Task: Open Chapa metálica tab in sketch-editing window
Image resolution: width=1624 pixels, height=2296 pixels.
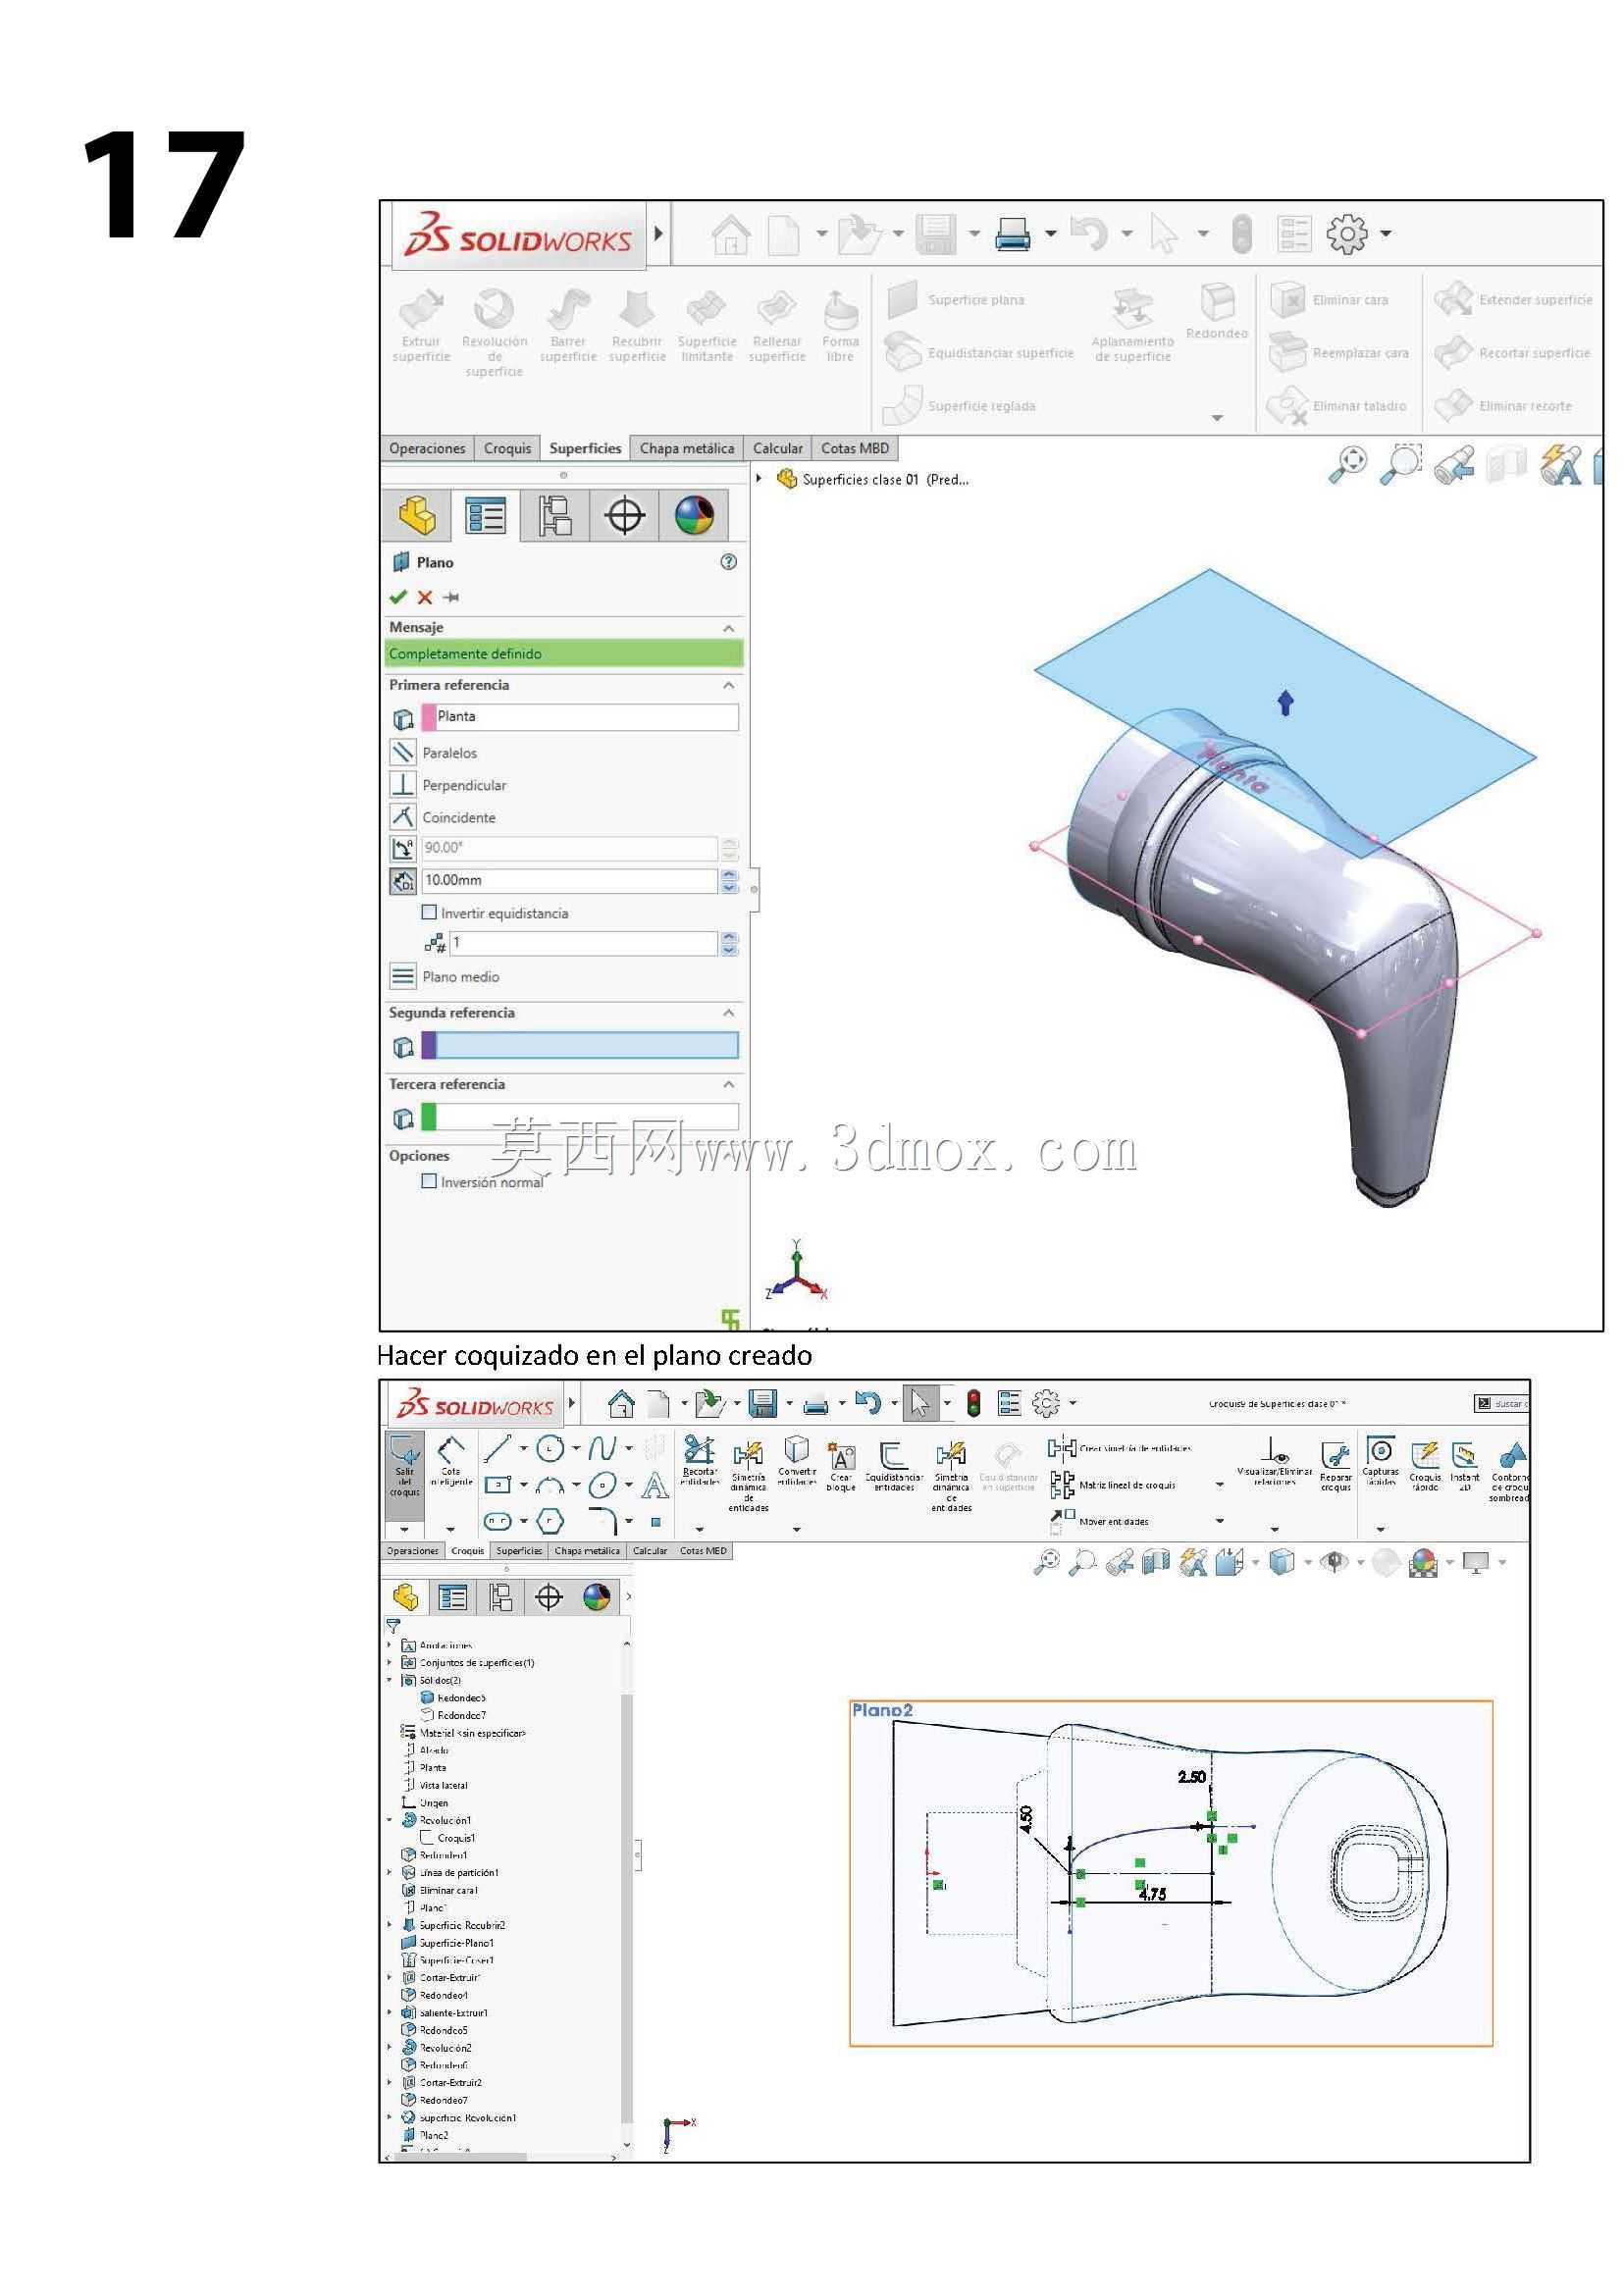Action: (587, 1551)
